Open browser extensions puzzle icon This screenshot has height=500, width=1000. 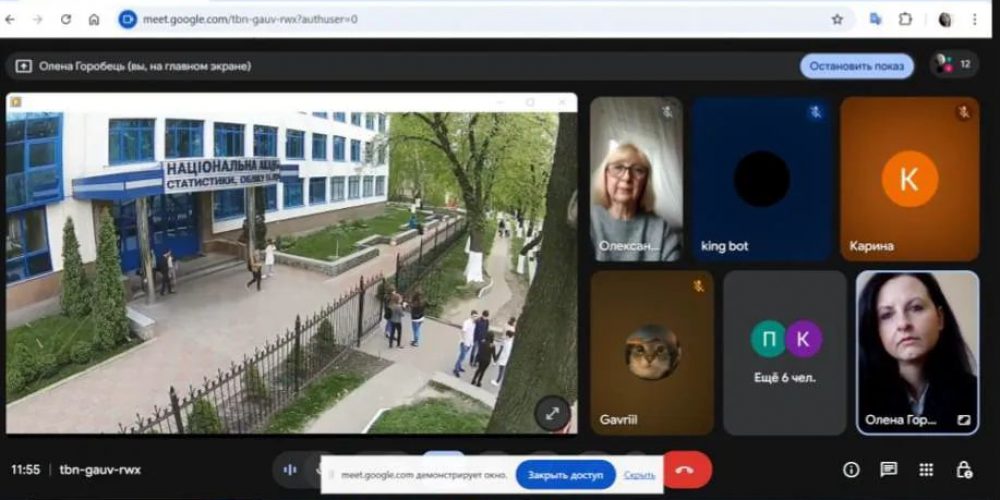(x=905, y=19)
